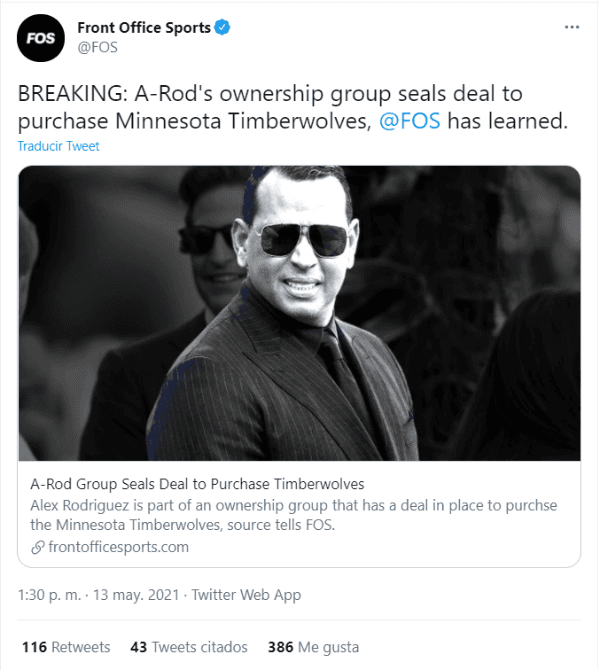Screen dimensions: 600x670
Task: Click the 13 may. 2021 date
Action: pyautogui.click(x=136, y=595)
